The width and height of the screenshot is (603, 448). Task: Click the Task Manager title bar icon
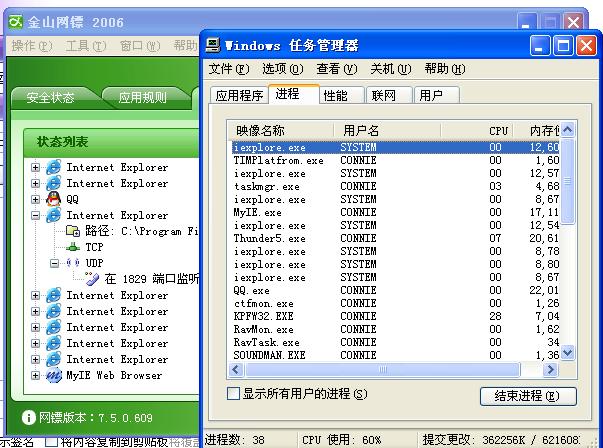tap(213, 45)
